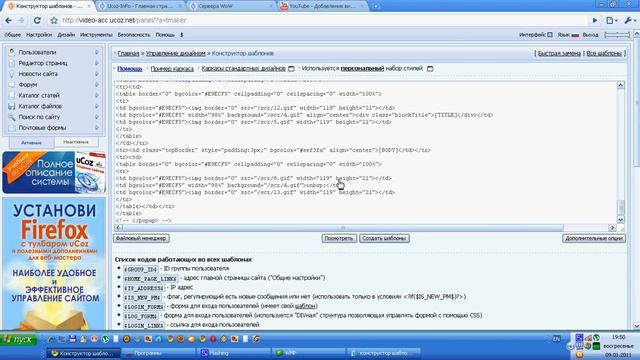Open the Все шаблоны link
Viewport: 640px width, 360px height.
[604, 53]
